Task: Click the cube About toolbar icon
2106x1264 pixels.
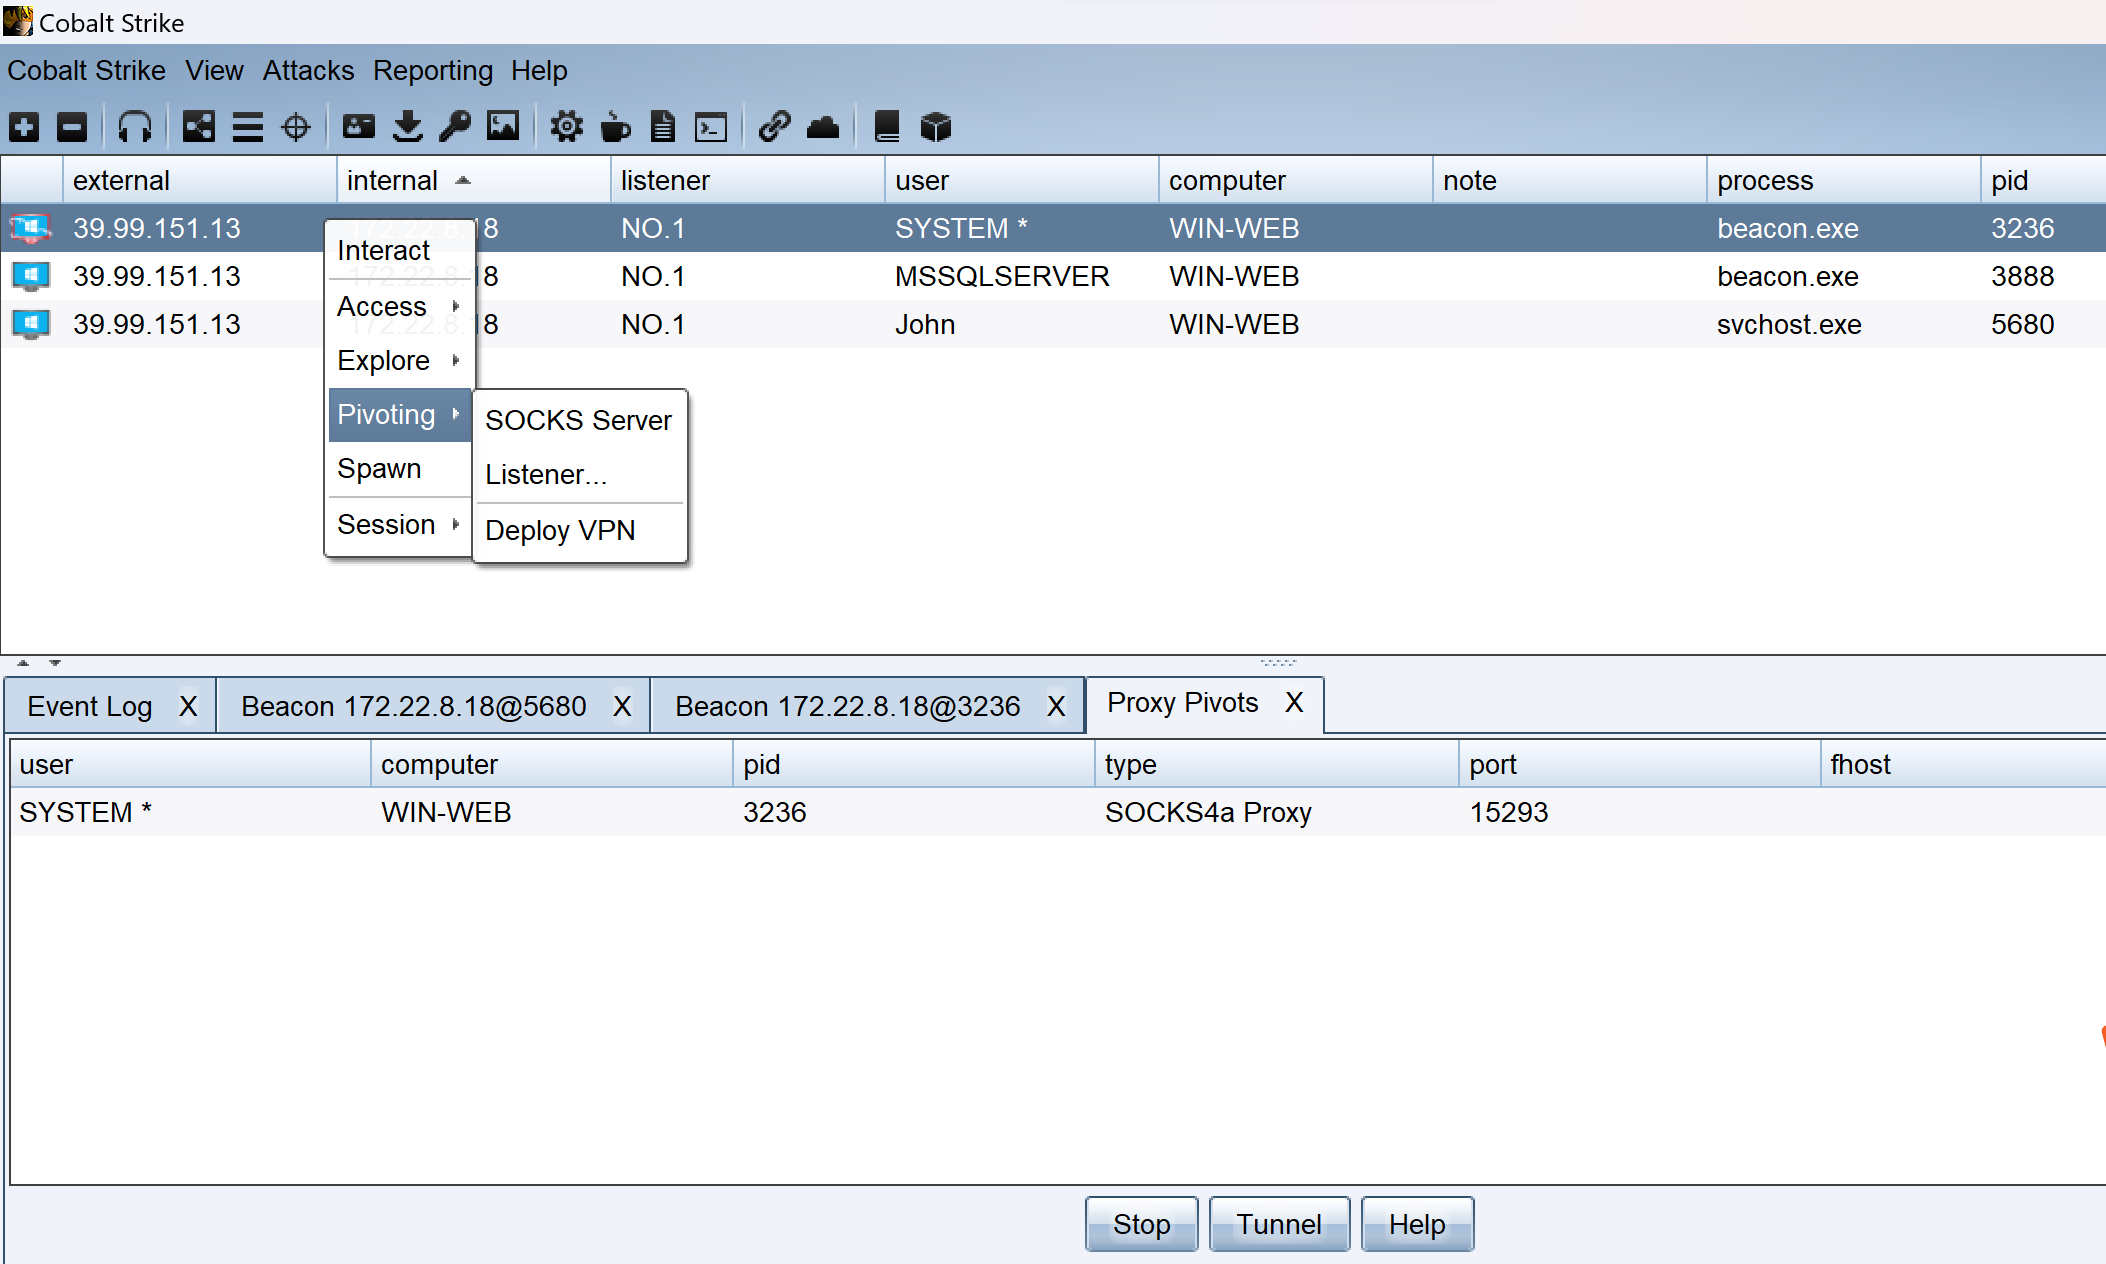Action: pyautogui.click(x=935, y=127)
